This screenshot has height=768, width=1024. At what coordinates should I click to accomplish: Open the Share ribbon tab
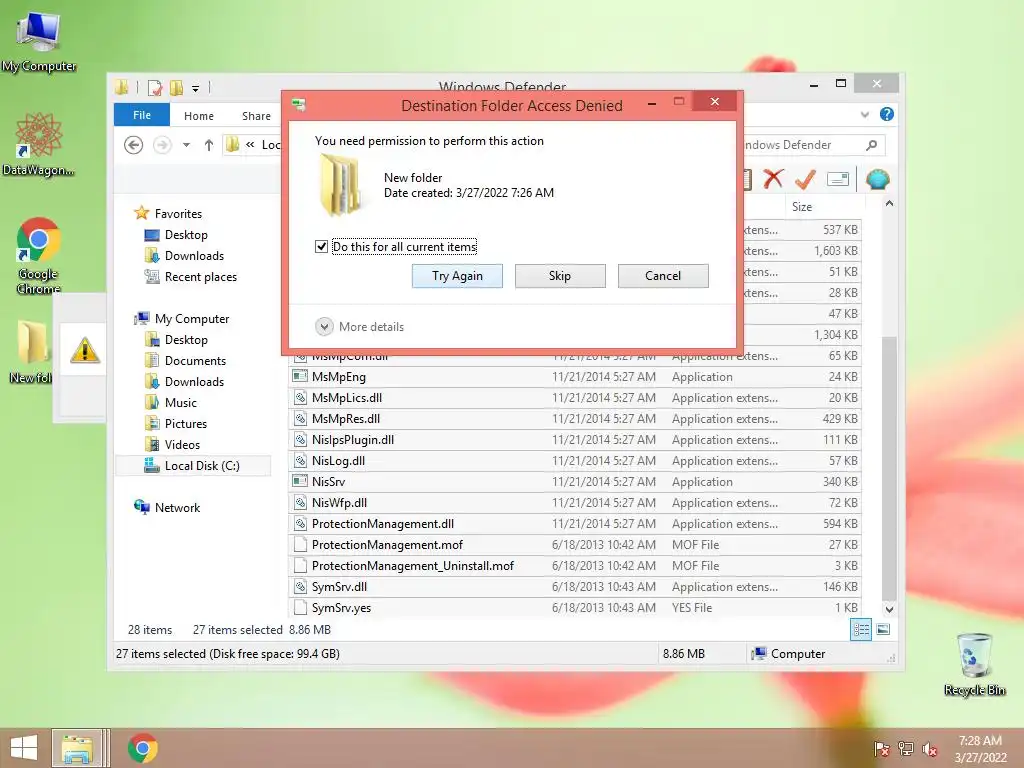256,116
